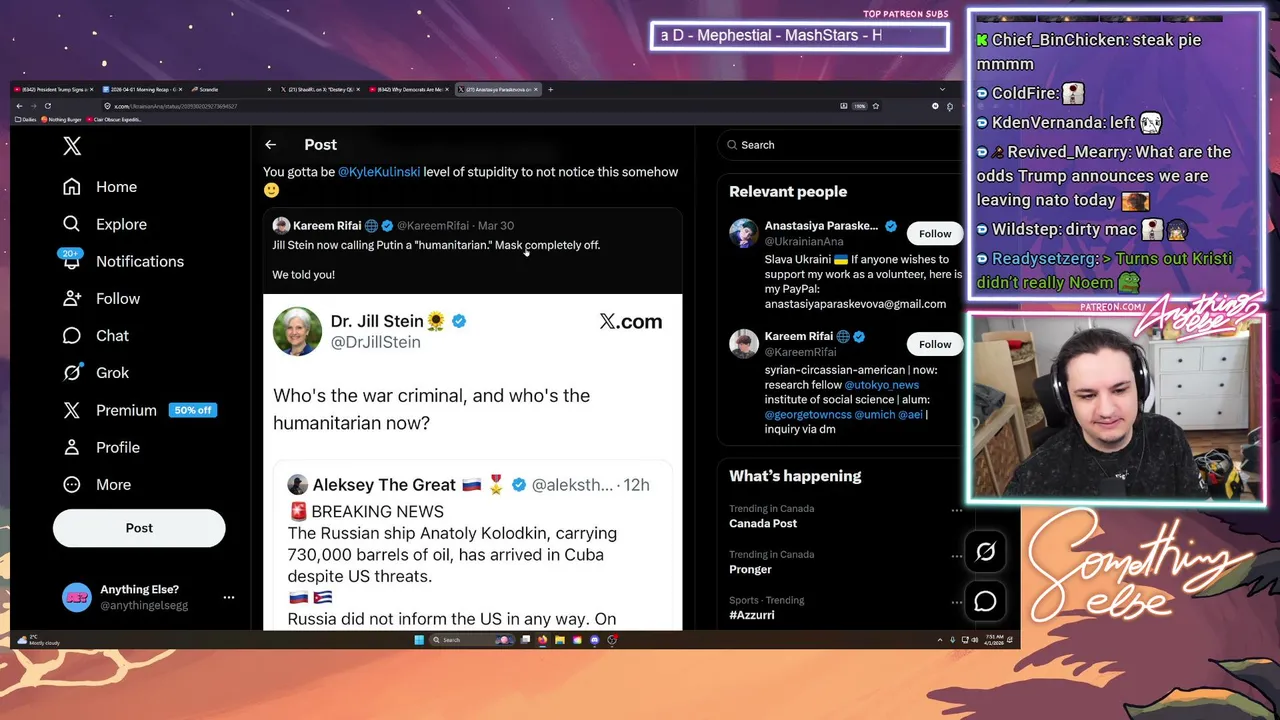This screenshot has height=720, width=1280.
Task: Click the @aei link in the bio
Action: click(x=910, y=414)
